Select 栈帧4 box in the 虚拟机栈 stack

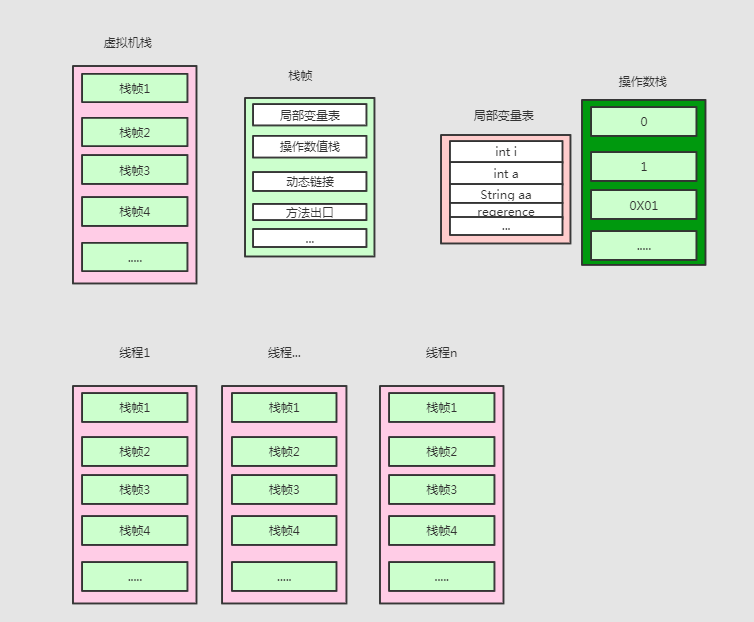click(x=134, y=211)
